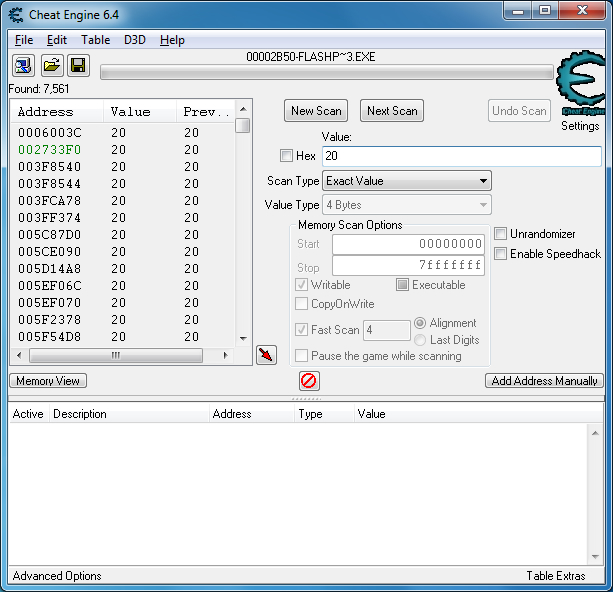
Task: Click the address table Address column header
Action: tap(252, 414)
